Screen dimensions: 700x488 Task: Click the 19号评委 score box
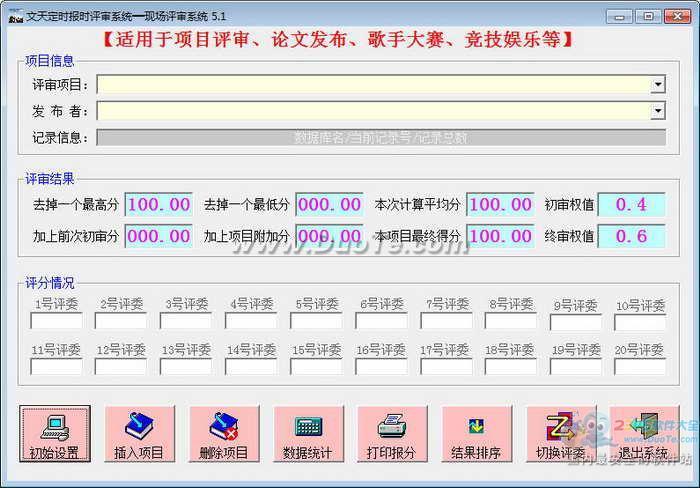[576, 367]
